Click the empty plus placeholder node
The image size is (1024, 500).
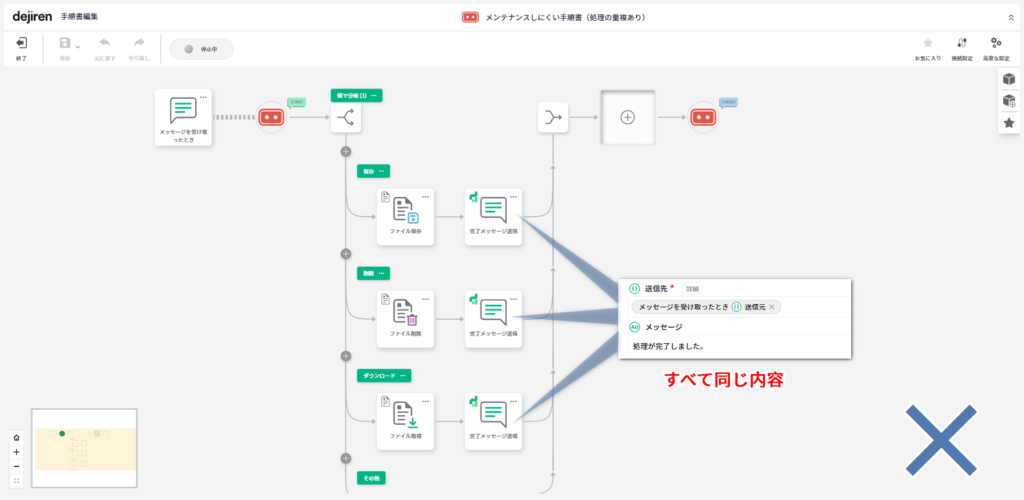(628, 117)
